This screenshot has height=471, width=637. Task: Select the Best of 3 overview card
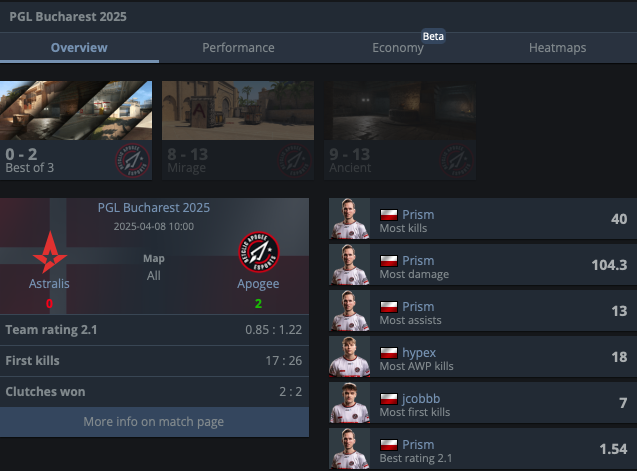(76, 130)
